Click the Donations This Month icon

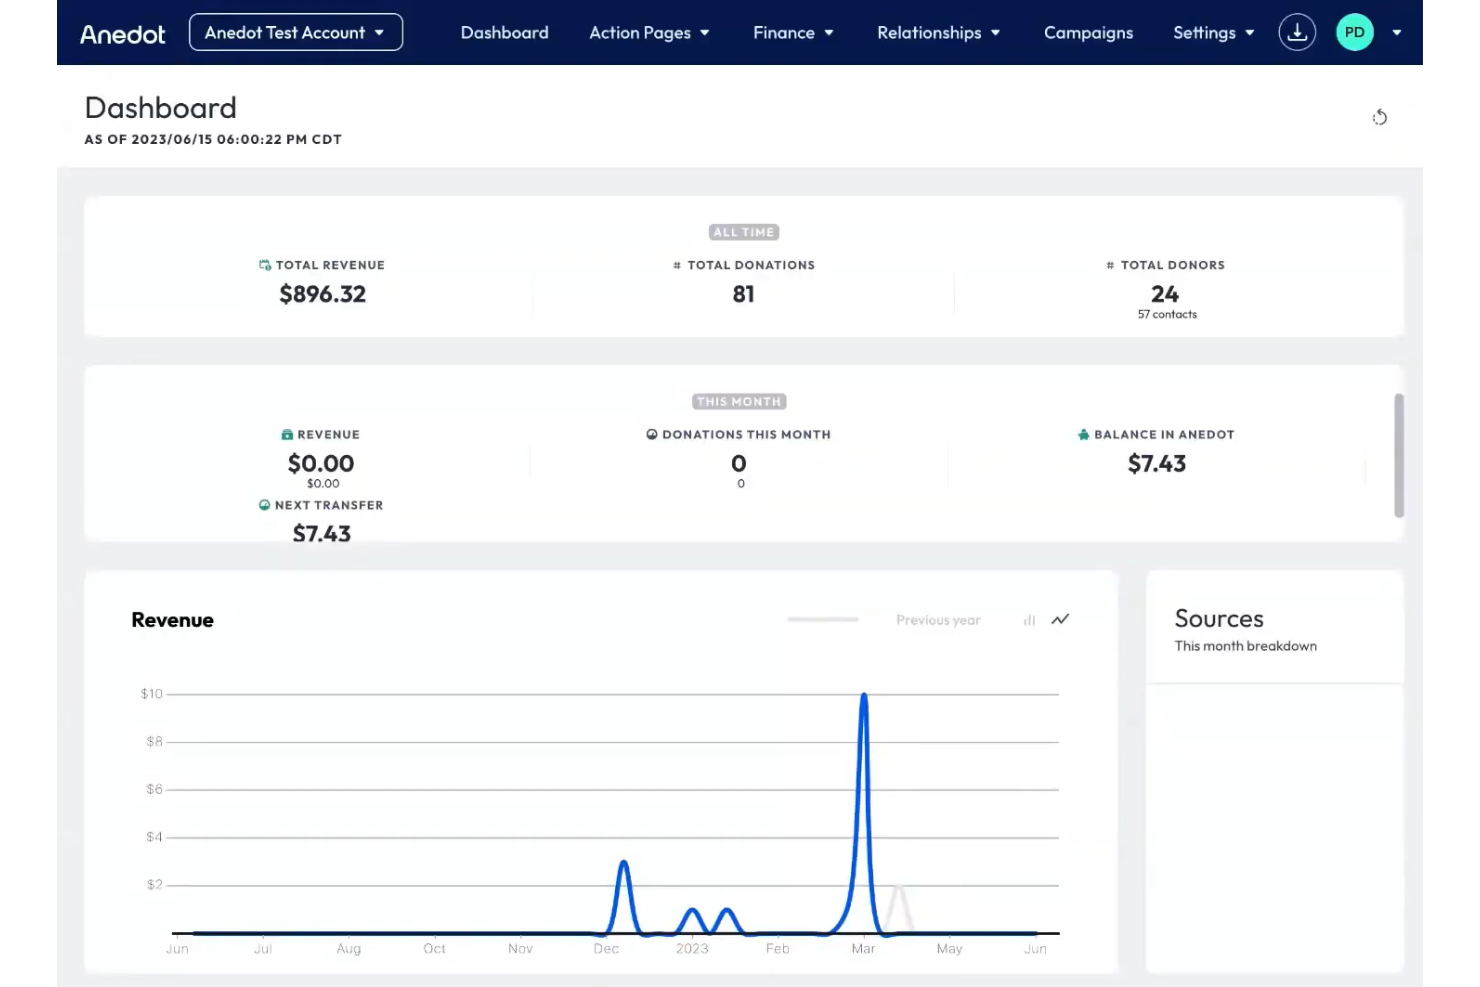pyautogui.click(x=652, y=435)
